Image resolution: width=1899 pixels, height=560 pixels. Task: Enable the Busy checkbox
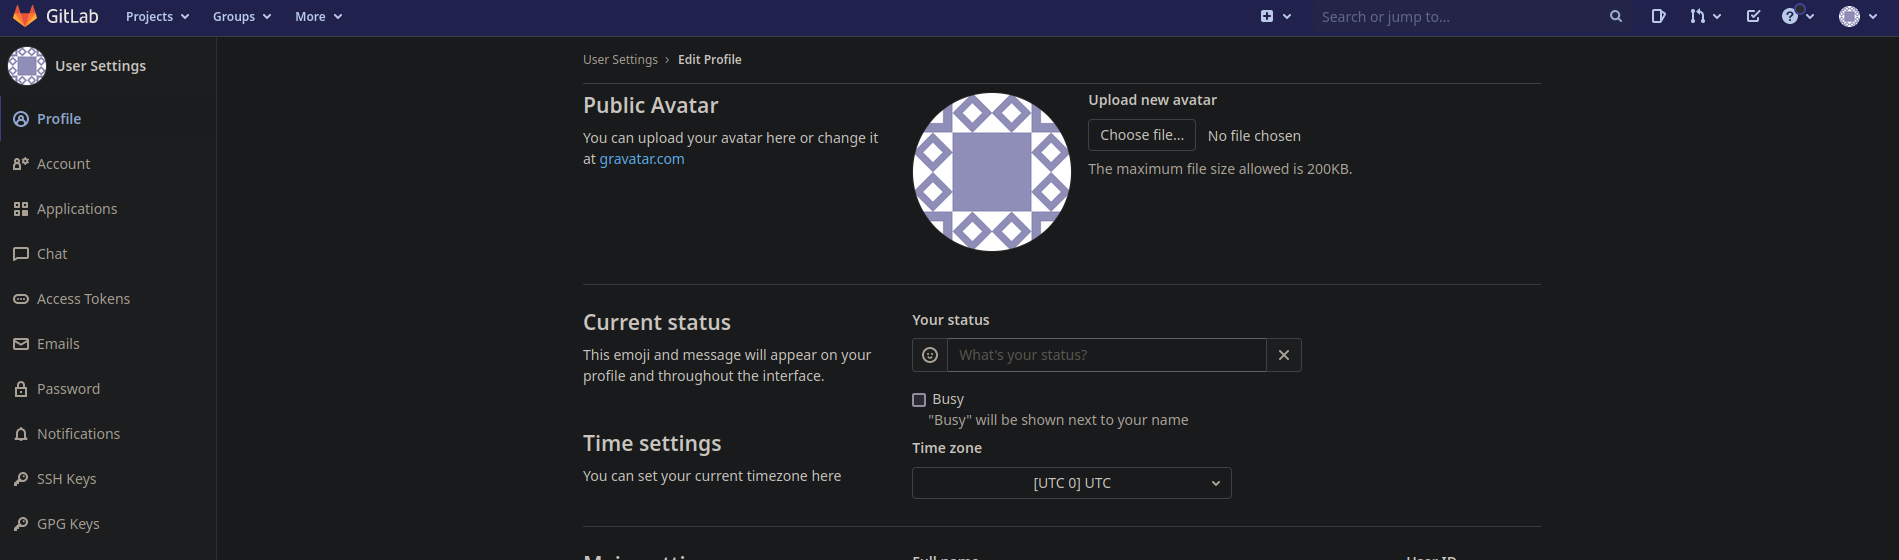pos(919,400)
